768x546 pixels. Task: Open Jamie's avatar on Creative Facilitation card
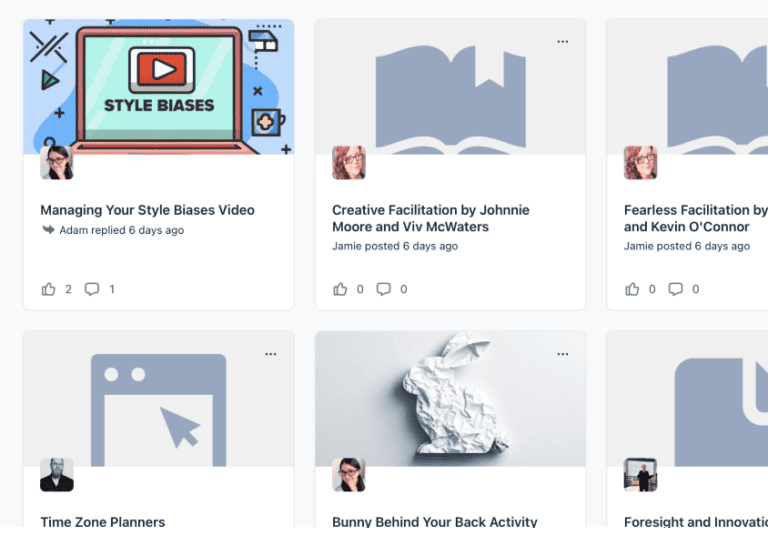coord(349,162)
